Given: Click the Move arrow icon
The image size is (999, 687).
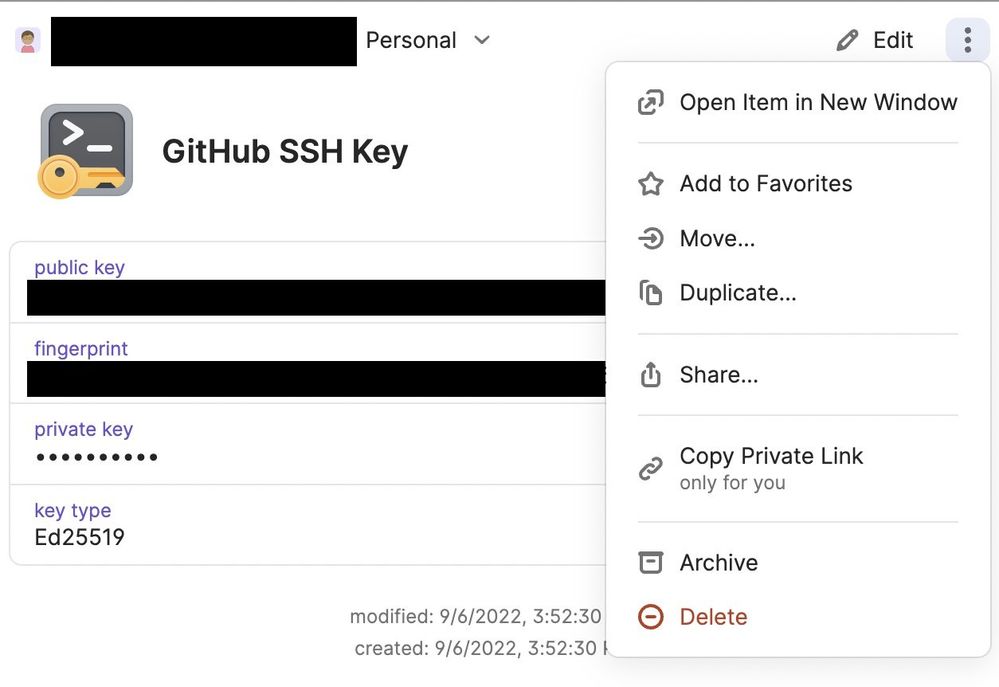Looking at the screenshot, I should (651, 239).
